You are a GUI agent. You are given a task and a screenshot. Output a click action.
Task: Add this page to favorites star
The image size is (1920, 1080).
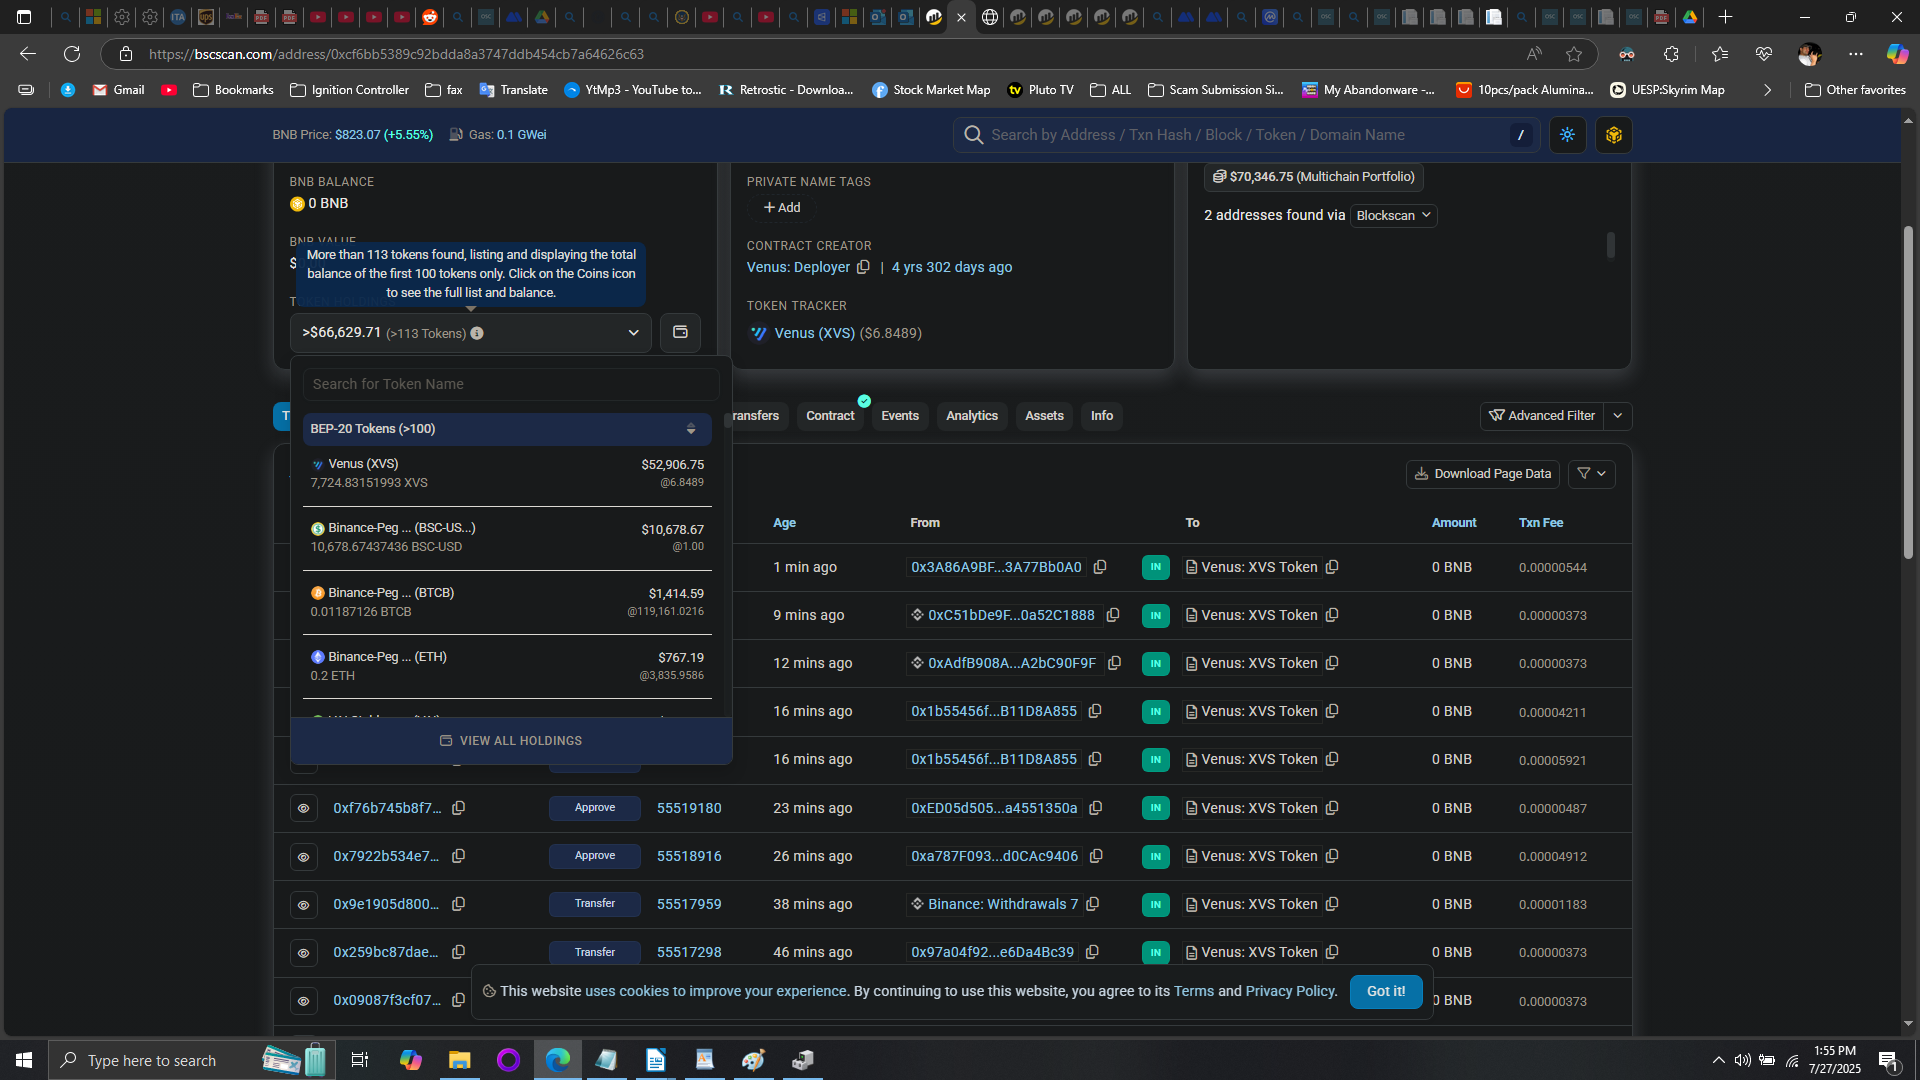(1574, 54)
